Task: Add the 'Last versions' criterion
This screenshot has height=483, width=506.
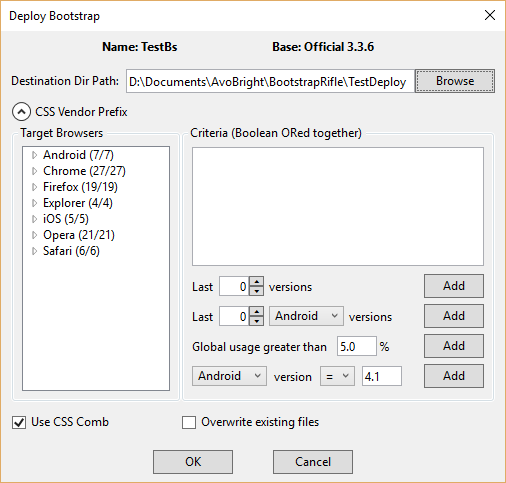Action: (454, 286)
